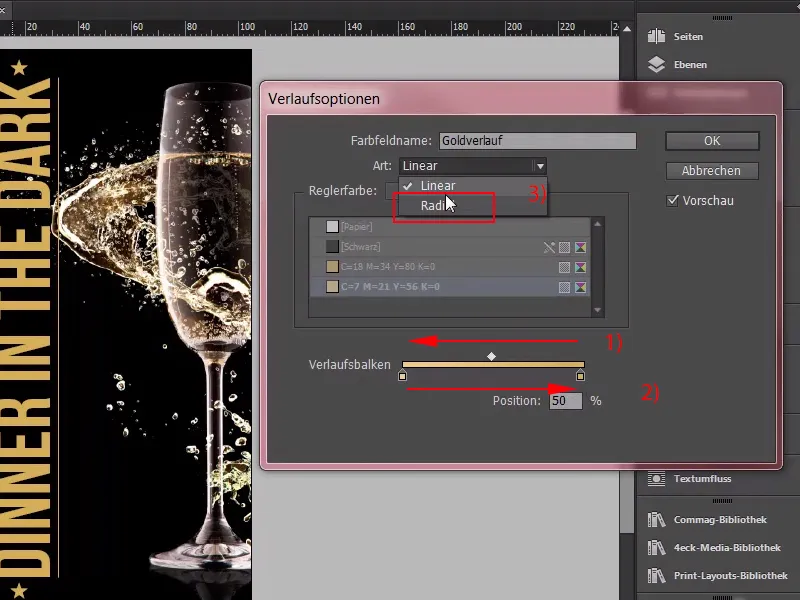Click the Position percent field
Screen dimensions: 800x600
click(565, 401)
